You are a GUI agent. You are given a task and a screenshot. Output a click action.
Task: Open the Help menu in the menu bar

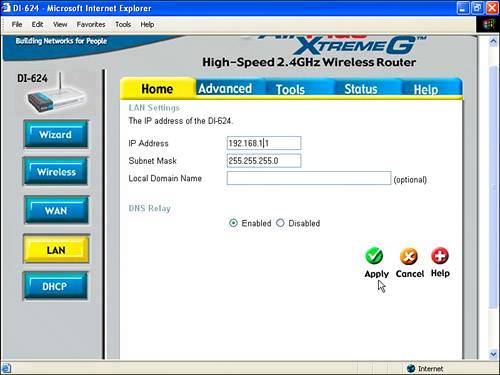tap(147, 24)
